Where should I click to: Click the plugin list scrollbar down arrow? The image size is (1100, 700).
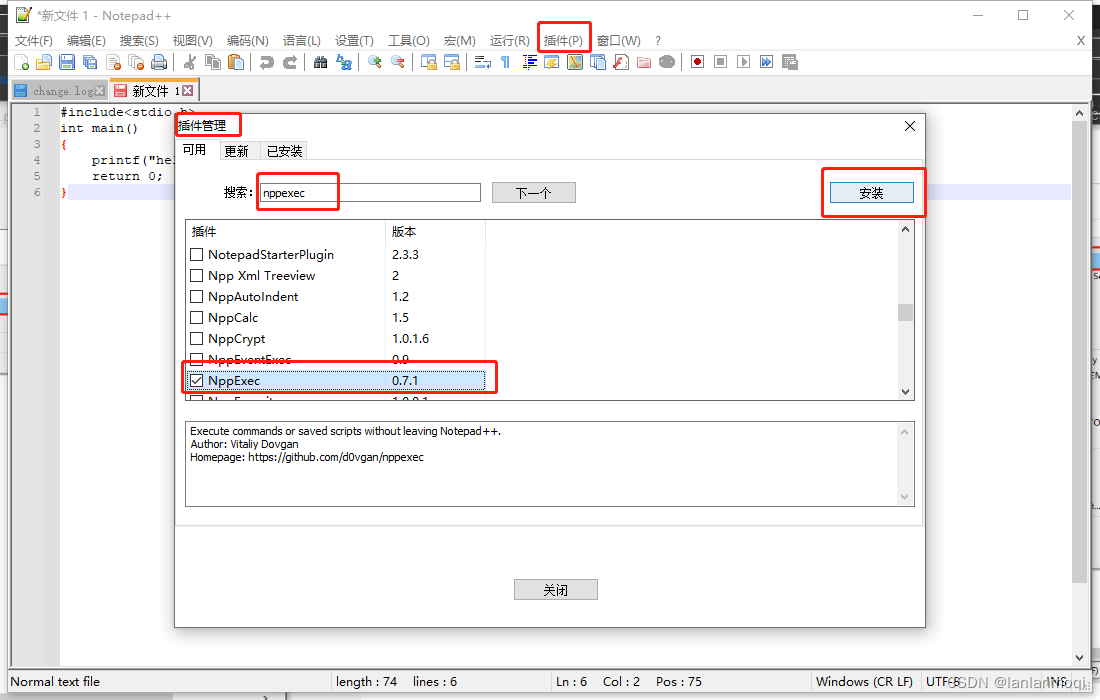(x=905, y=390)
